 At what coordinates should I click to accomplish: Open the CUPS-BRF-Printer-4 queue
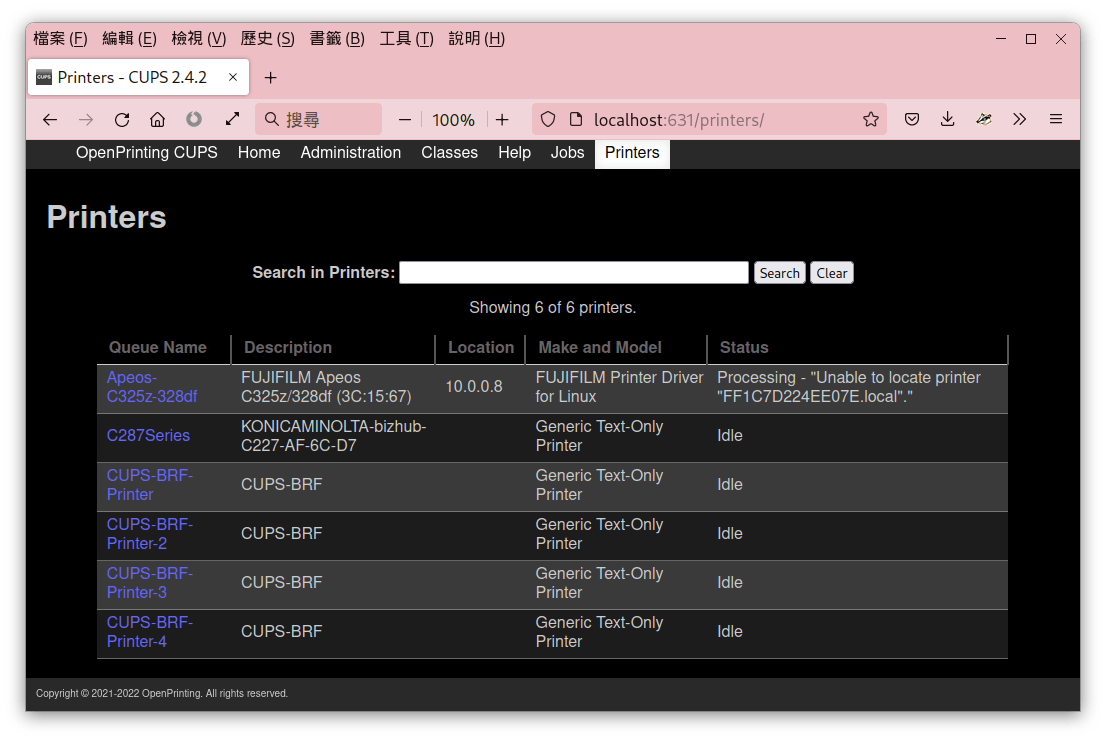point(150,632)
